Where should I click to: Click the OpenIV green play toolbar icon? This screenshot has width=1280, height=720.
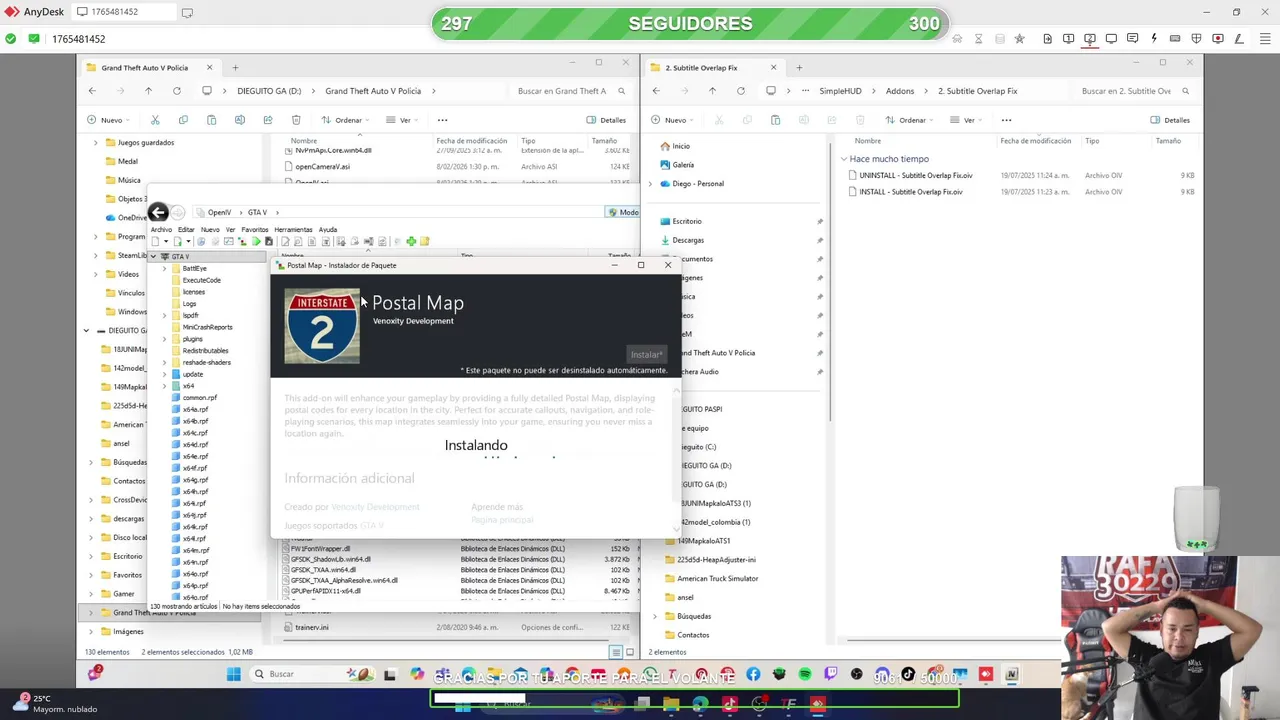click(x=256, y=241)
